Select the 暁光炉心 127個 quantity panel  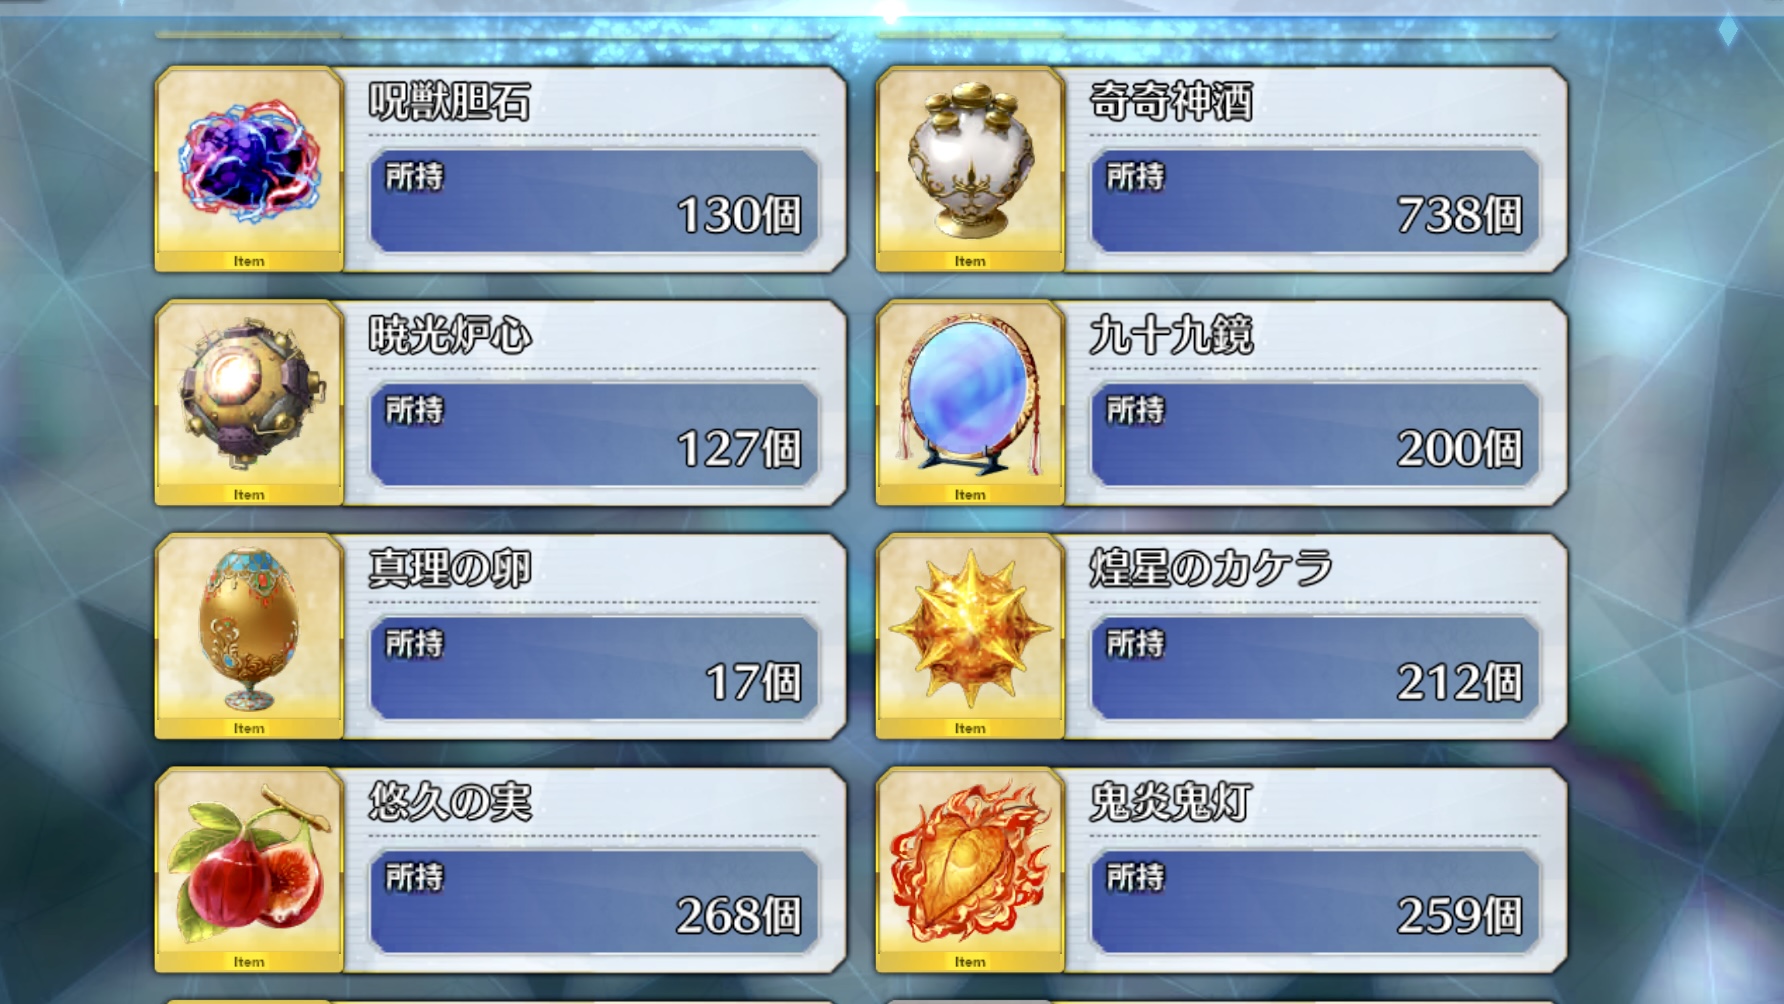[x=594, y=435]
